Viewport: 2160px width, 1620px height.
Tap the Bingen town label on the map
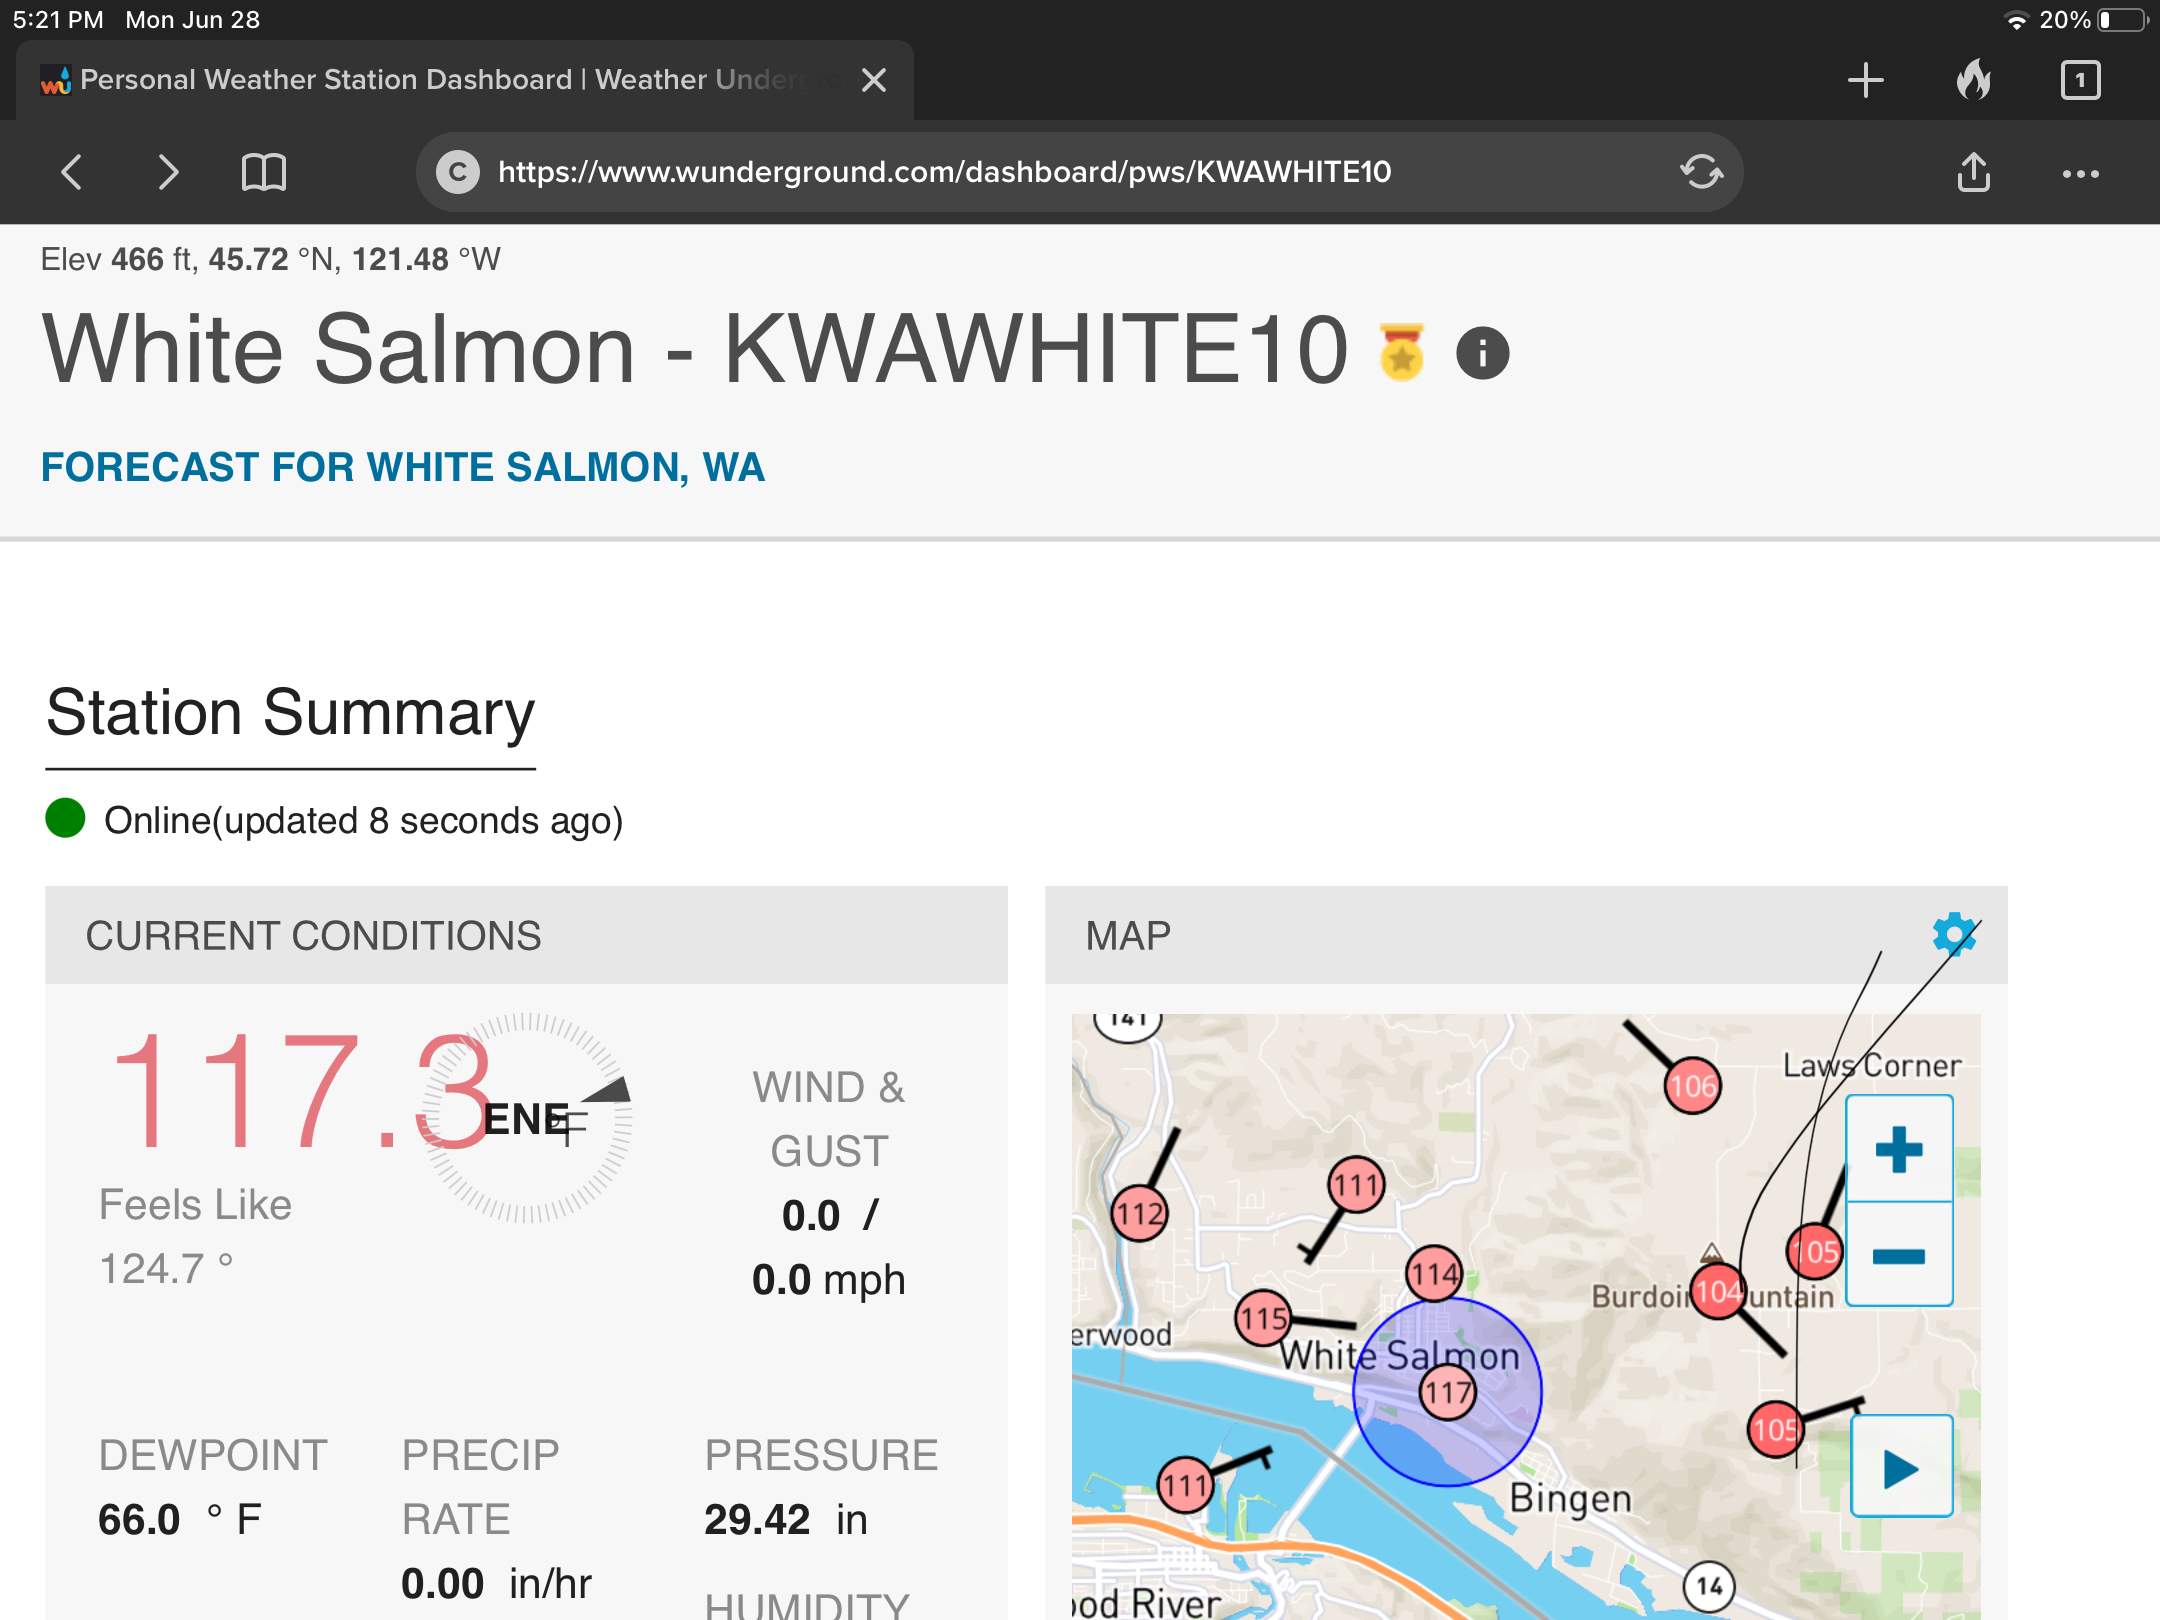(x=1570, y=1498)
